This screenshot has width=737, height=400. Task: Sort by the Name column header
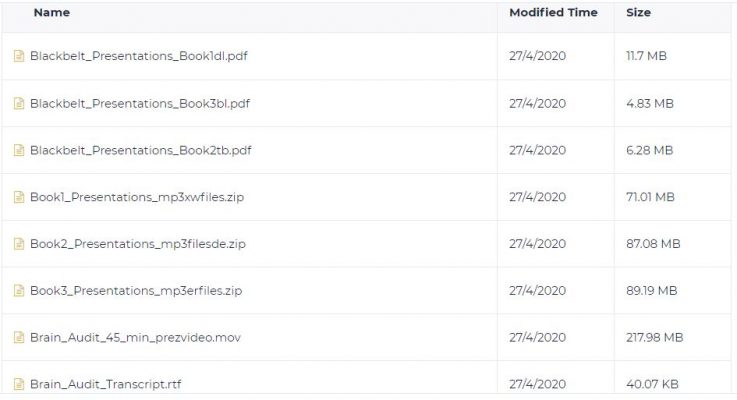pos(52,13)
